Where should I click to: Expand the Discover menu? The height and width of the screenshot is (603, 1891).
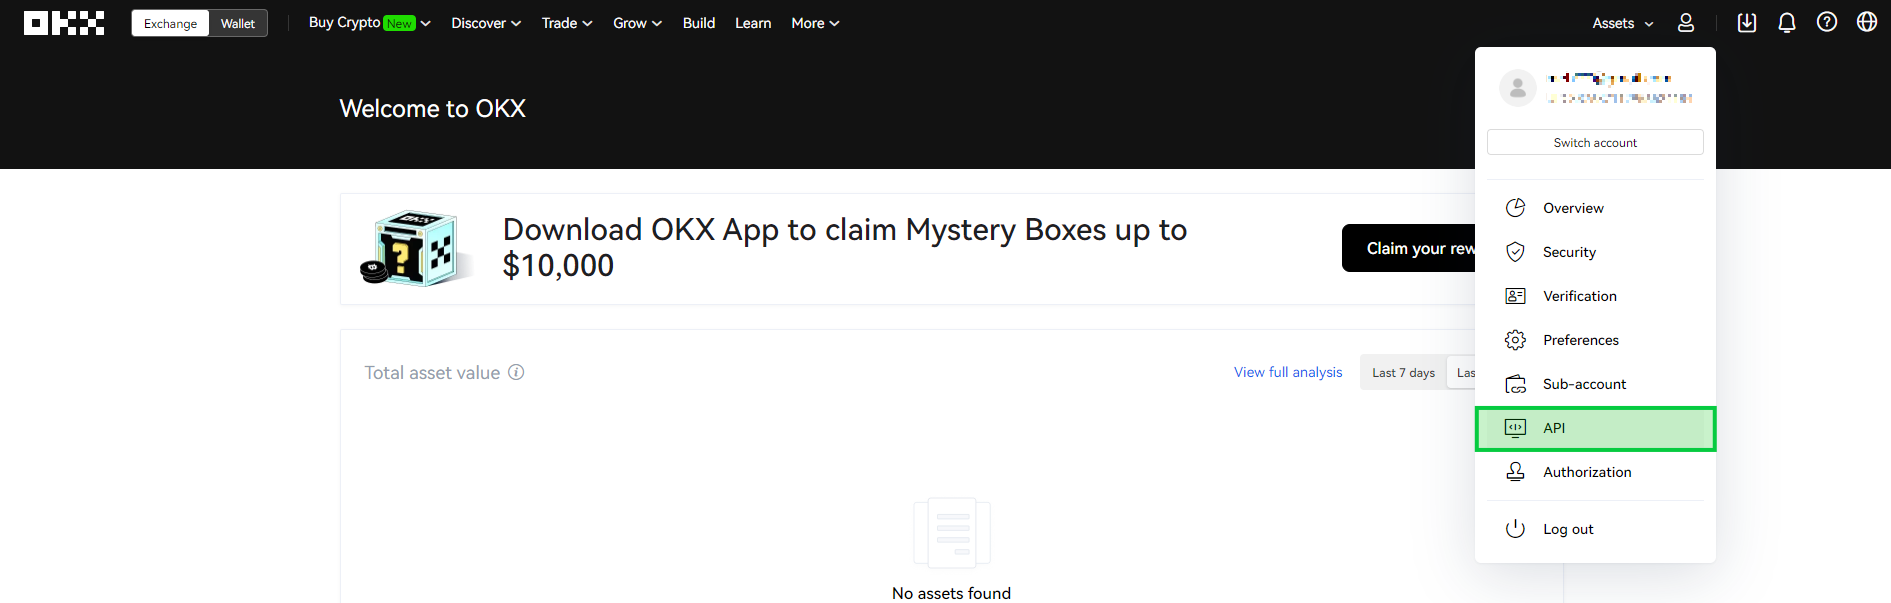tap(486, 23)
